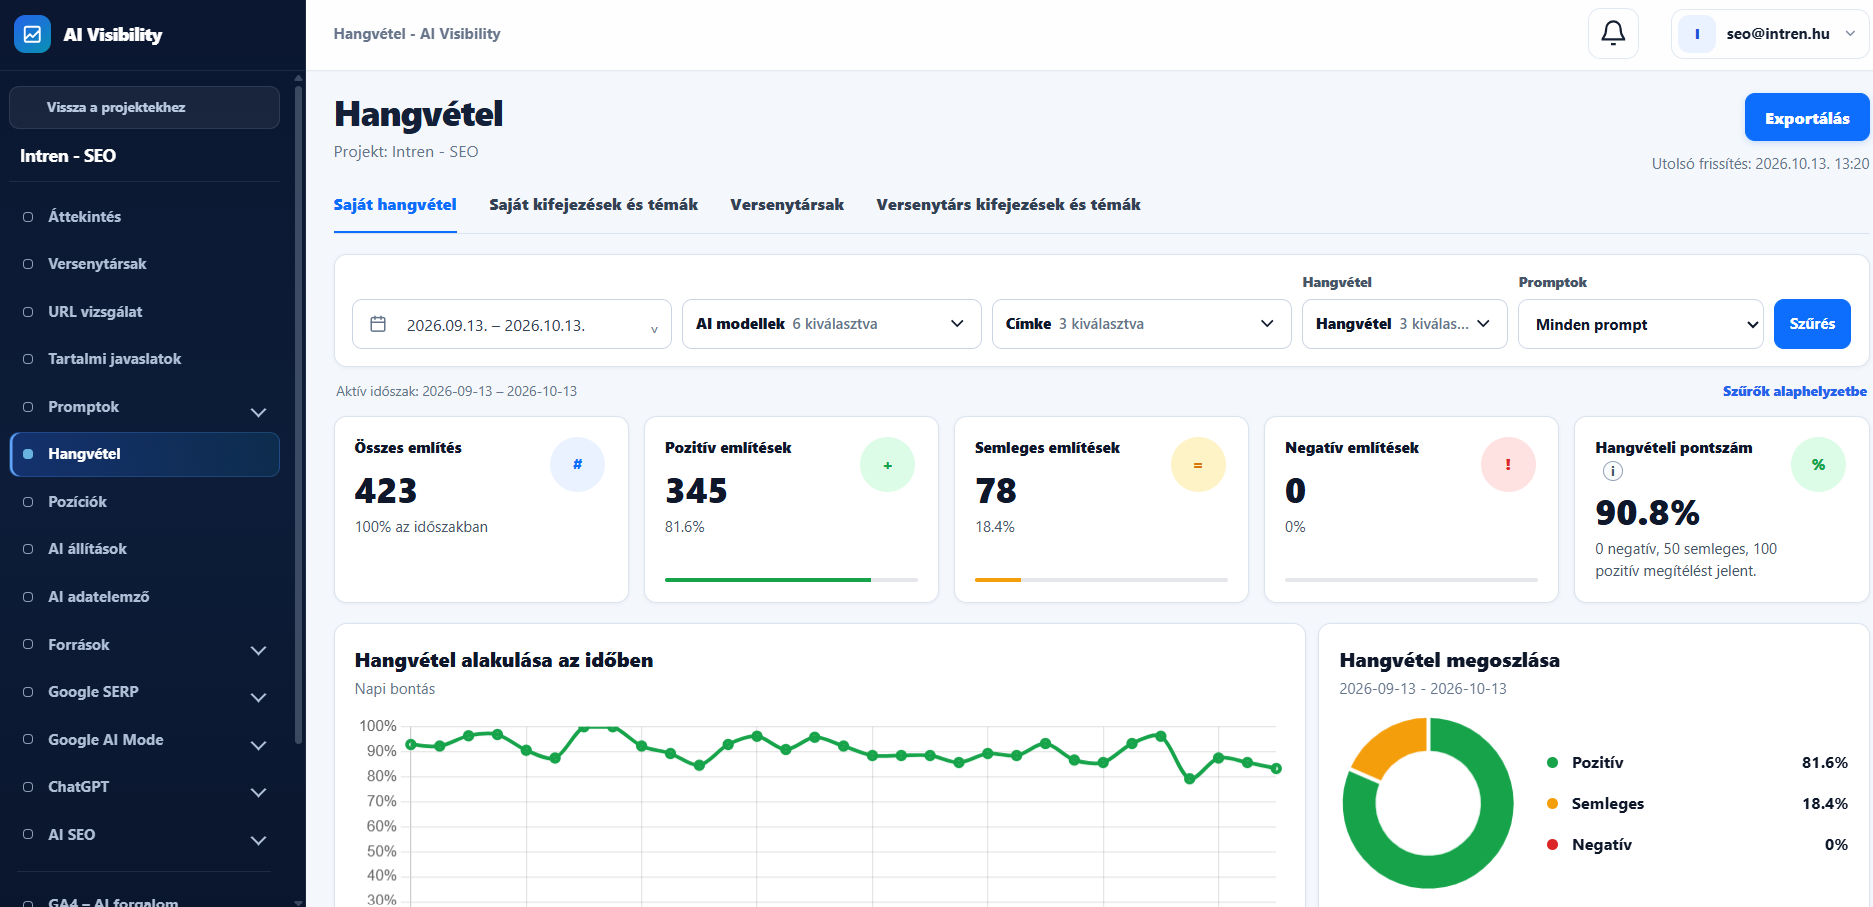Click the AI Visibility logo icon
Image resolution: width=1873 pixels, height=907 pixels.
[x=32, y=34]
